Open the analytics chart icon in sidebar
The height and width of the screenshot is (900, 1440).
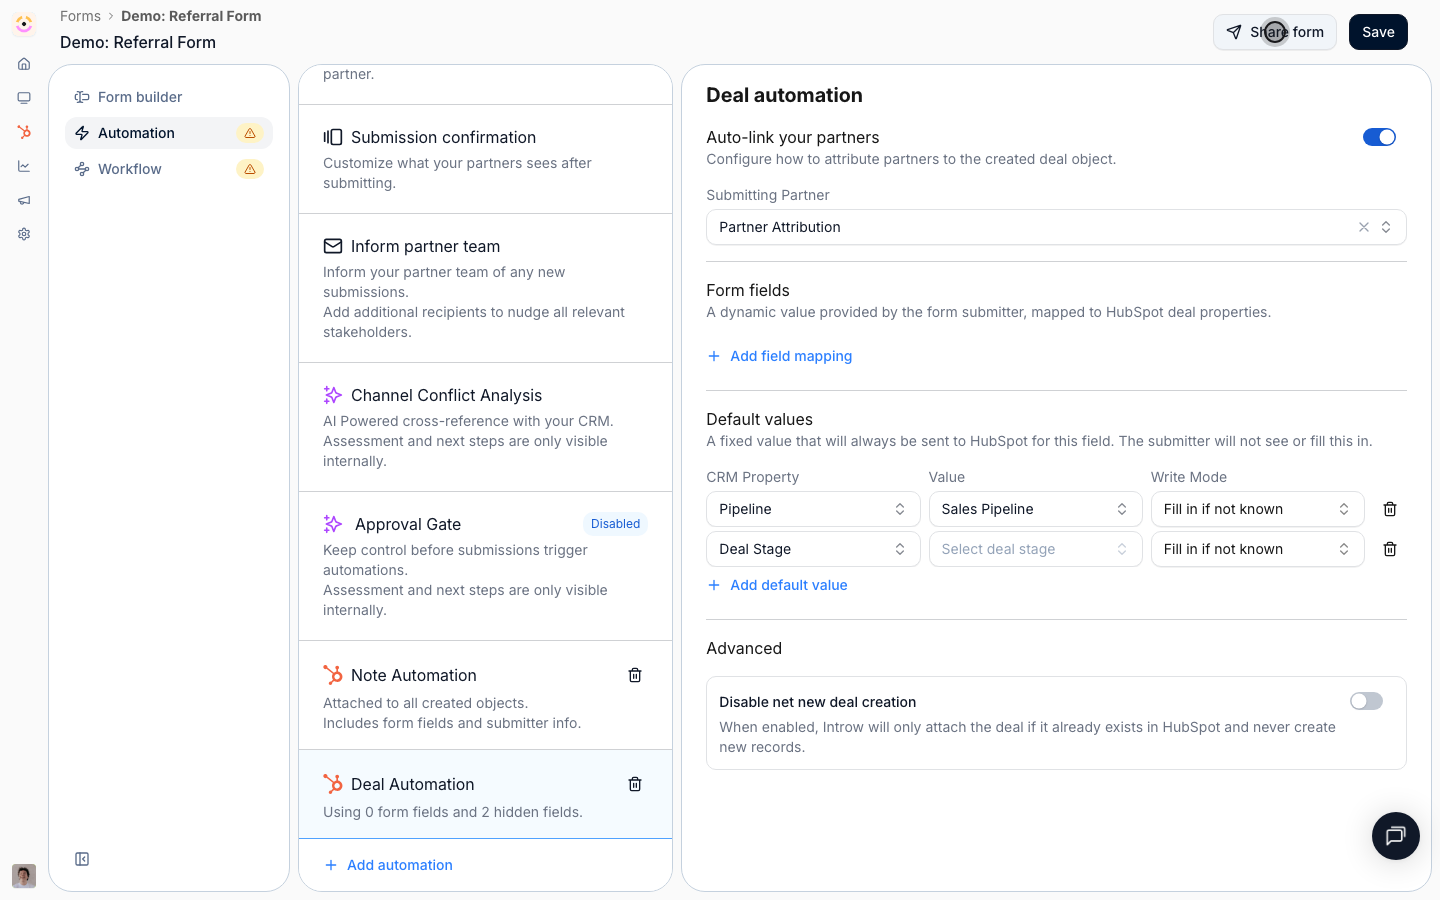tap(24, 166)
